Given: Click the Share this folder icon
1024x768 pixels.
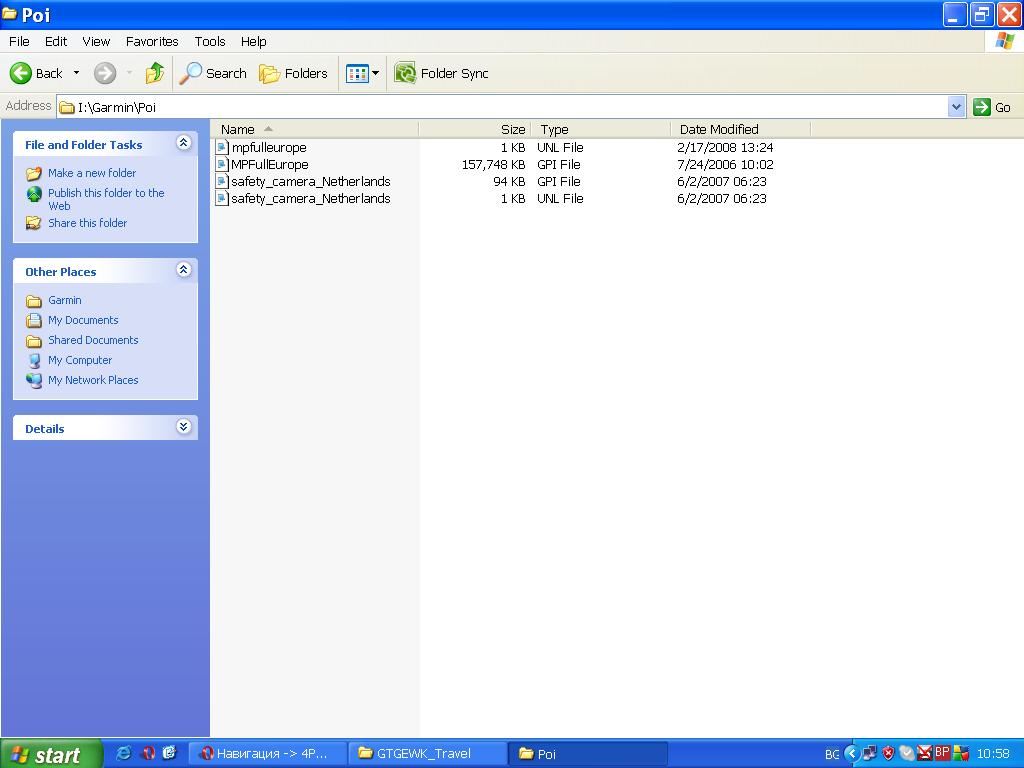Looking at the screenshot, I should [x=33, y=223].
